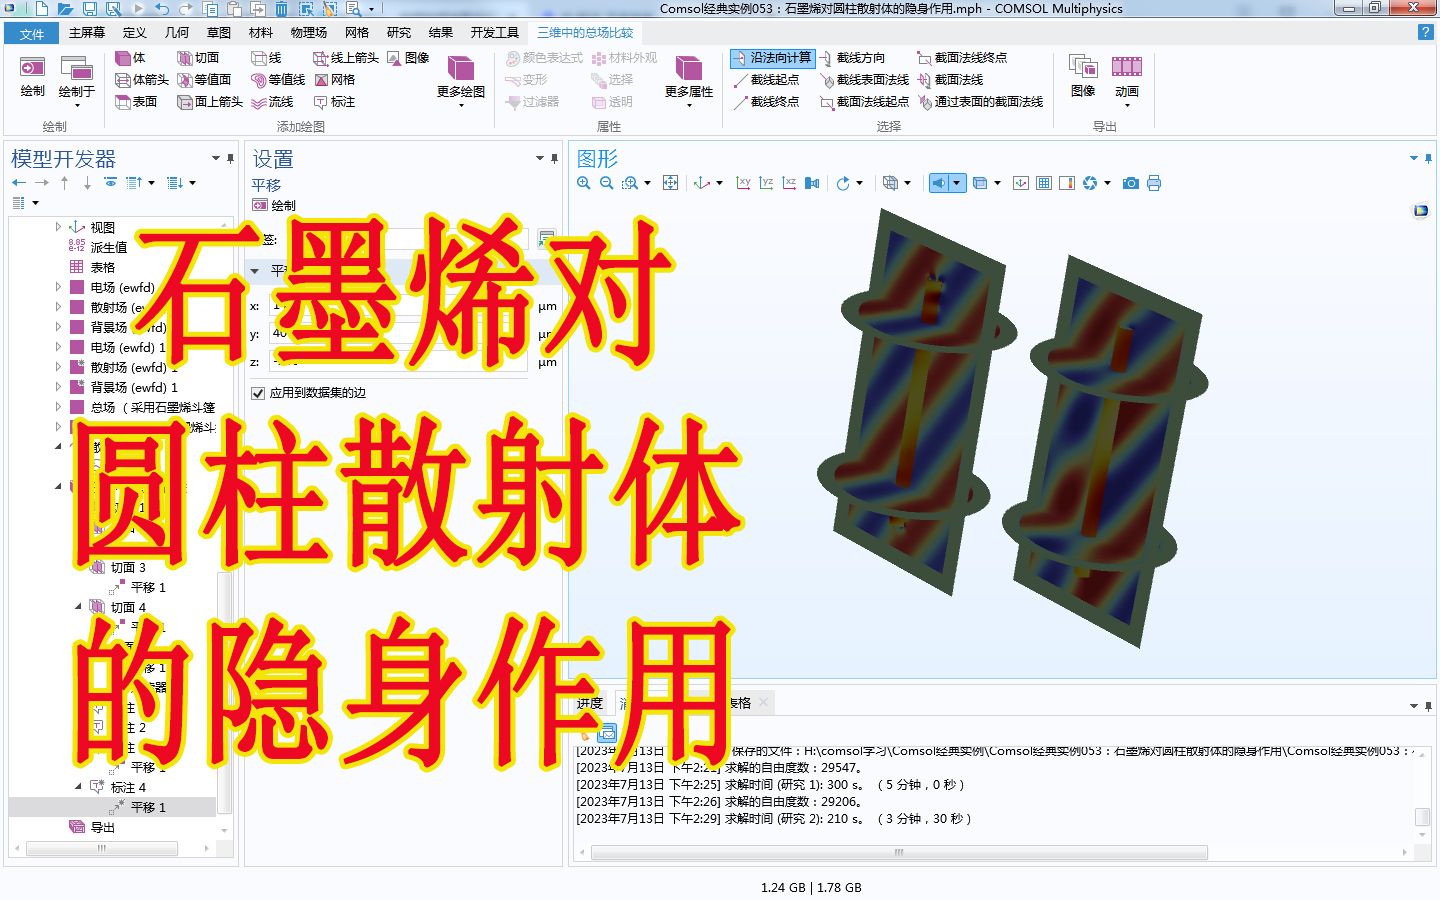This screenshot has height=900, width=1440.
Task: Click messages log horizontal scrollbar
Action: pos(899,853)
